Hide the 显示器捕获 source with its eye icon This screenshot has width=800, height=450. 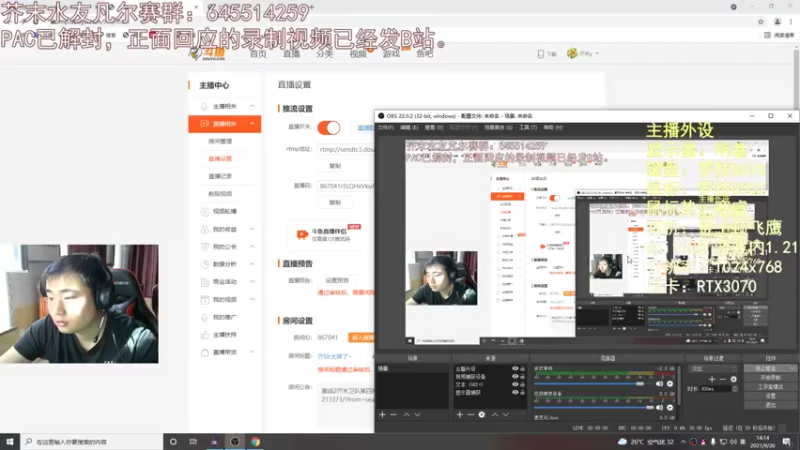[x=515, y=393]
